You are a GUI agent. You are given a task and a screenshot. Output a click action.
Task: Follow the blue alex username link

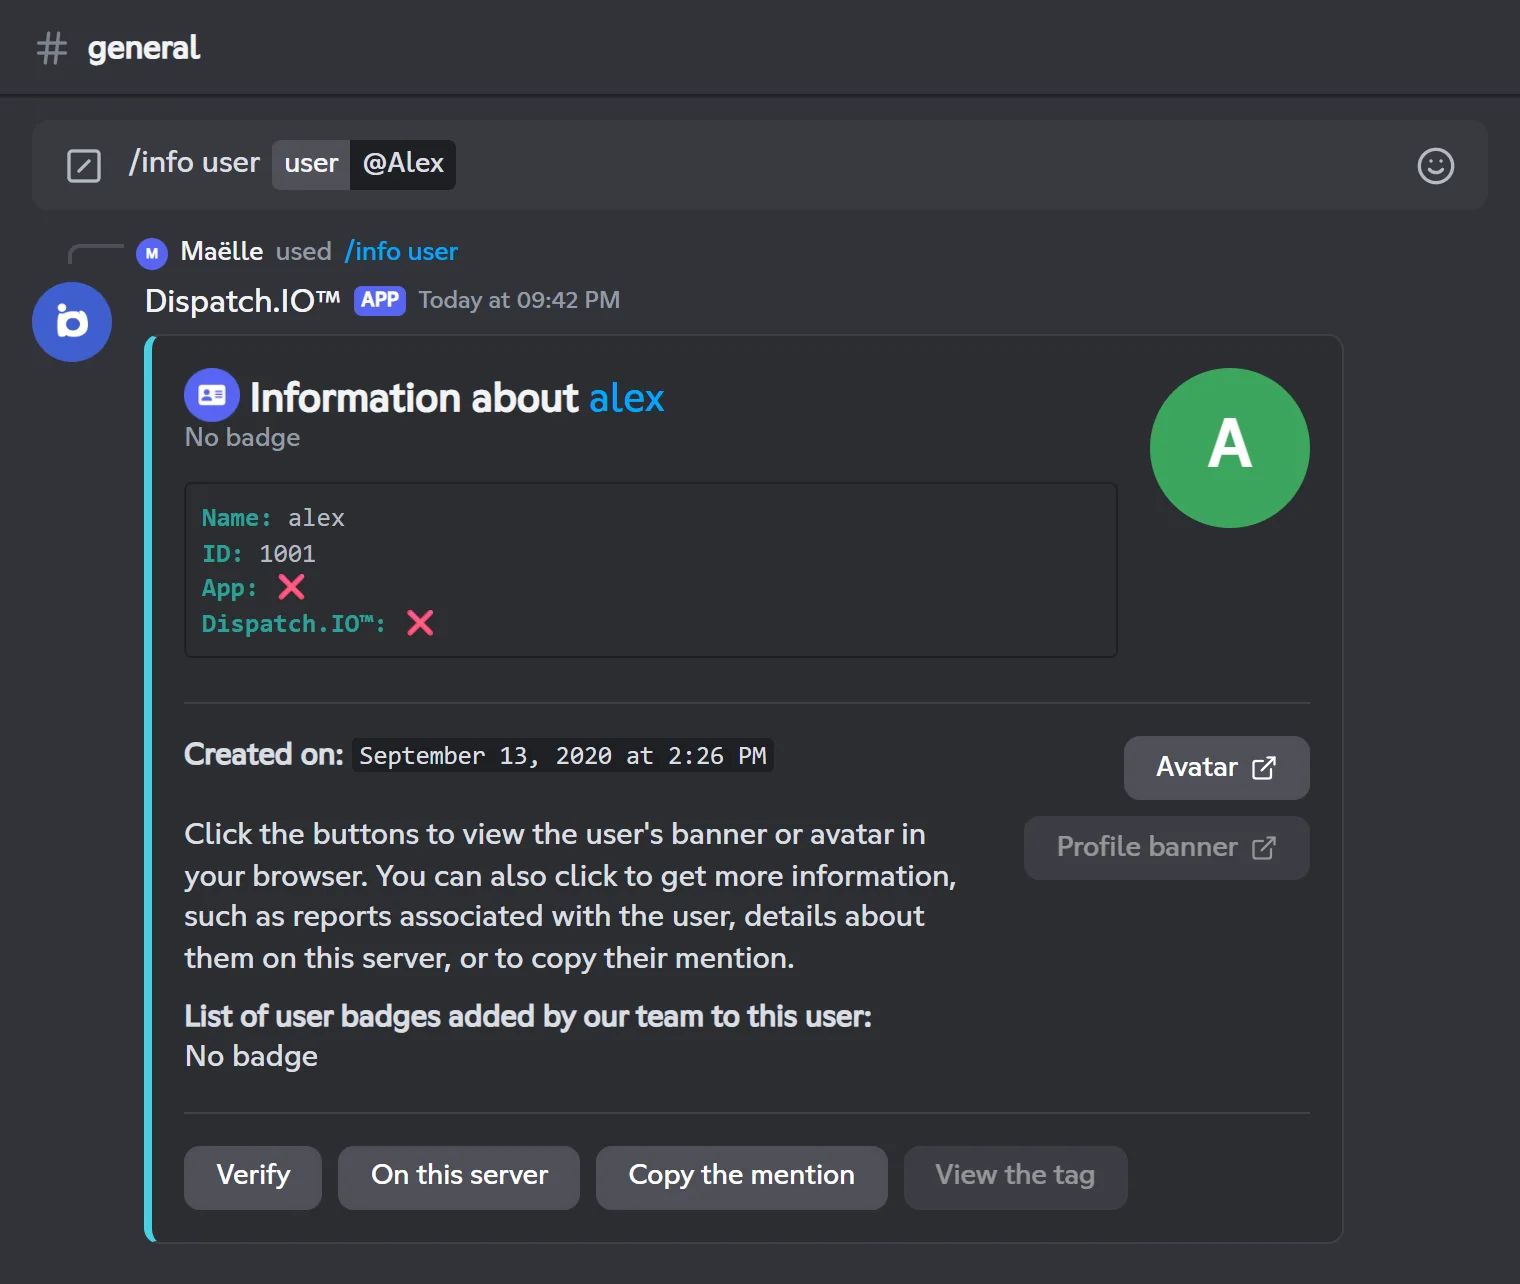coord(626,398)
